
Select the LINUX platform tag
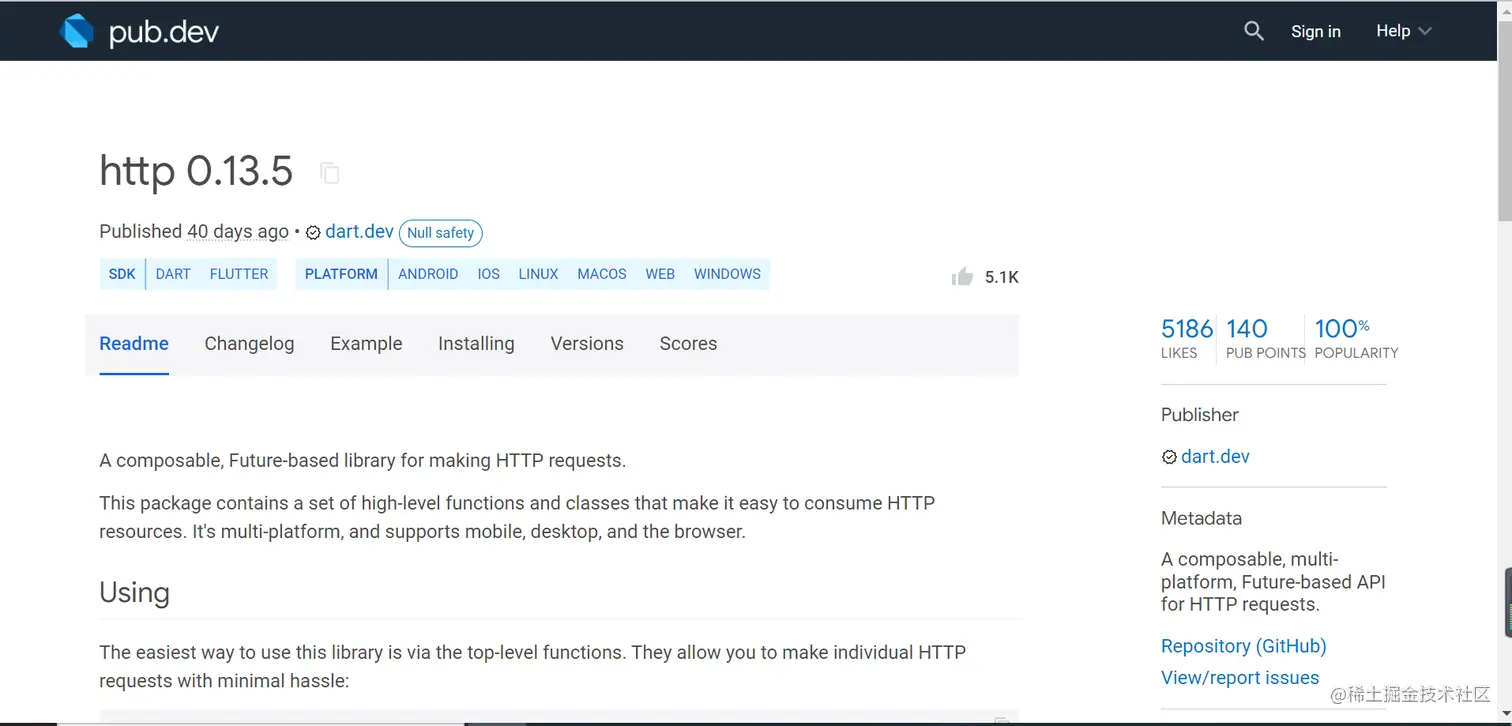tap(538, 274)
